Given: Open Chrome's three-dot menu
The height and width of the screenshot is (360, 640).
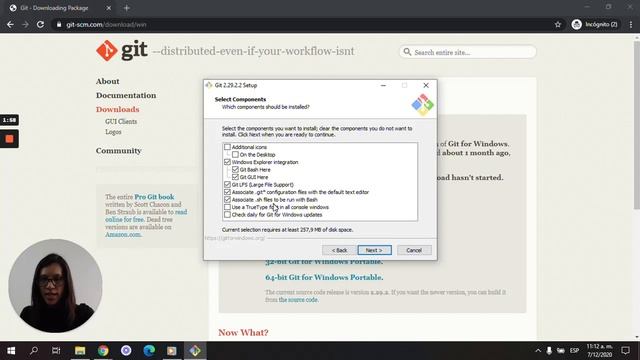Looking at the screenshot, I should pos(631,24).
